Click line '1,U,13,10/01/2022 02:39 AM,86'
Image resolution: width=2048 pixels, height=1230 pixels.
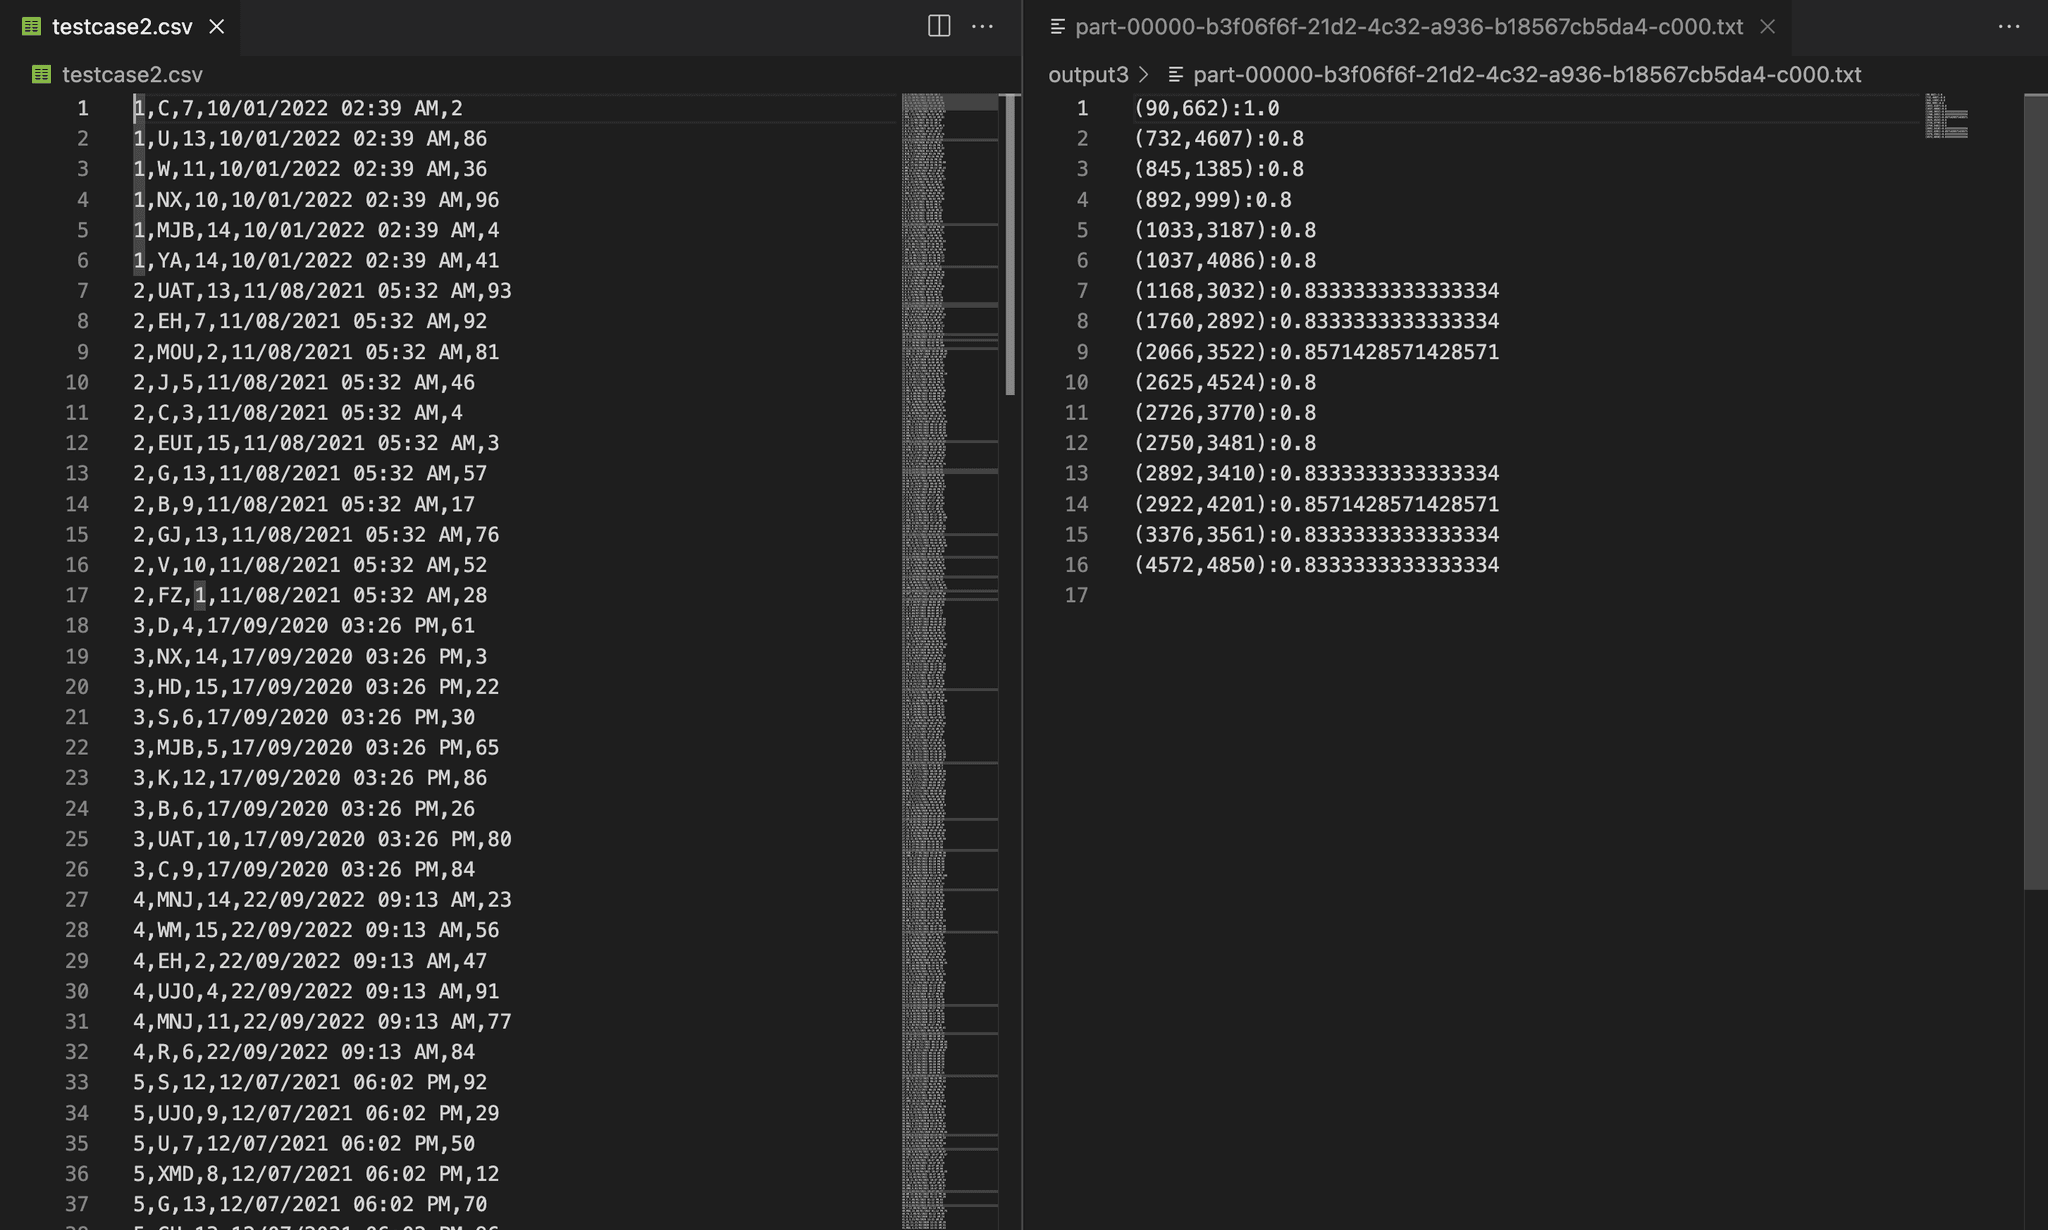click(x=310, y=139)
